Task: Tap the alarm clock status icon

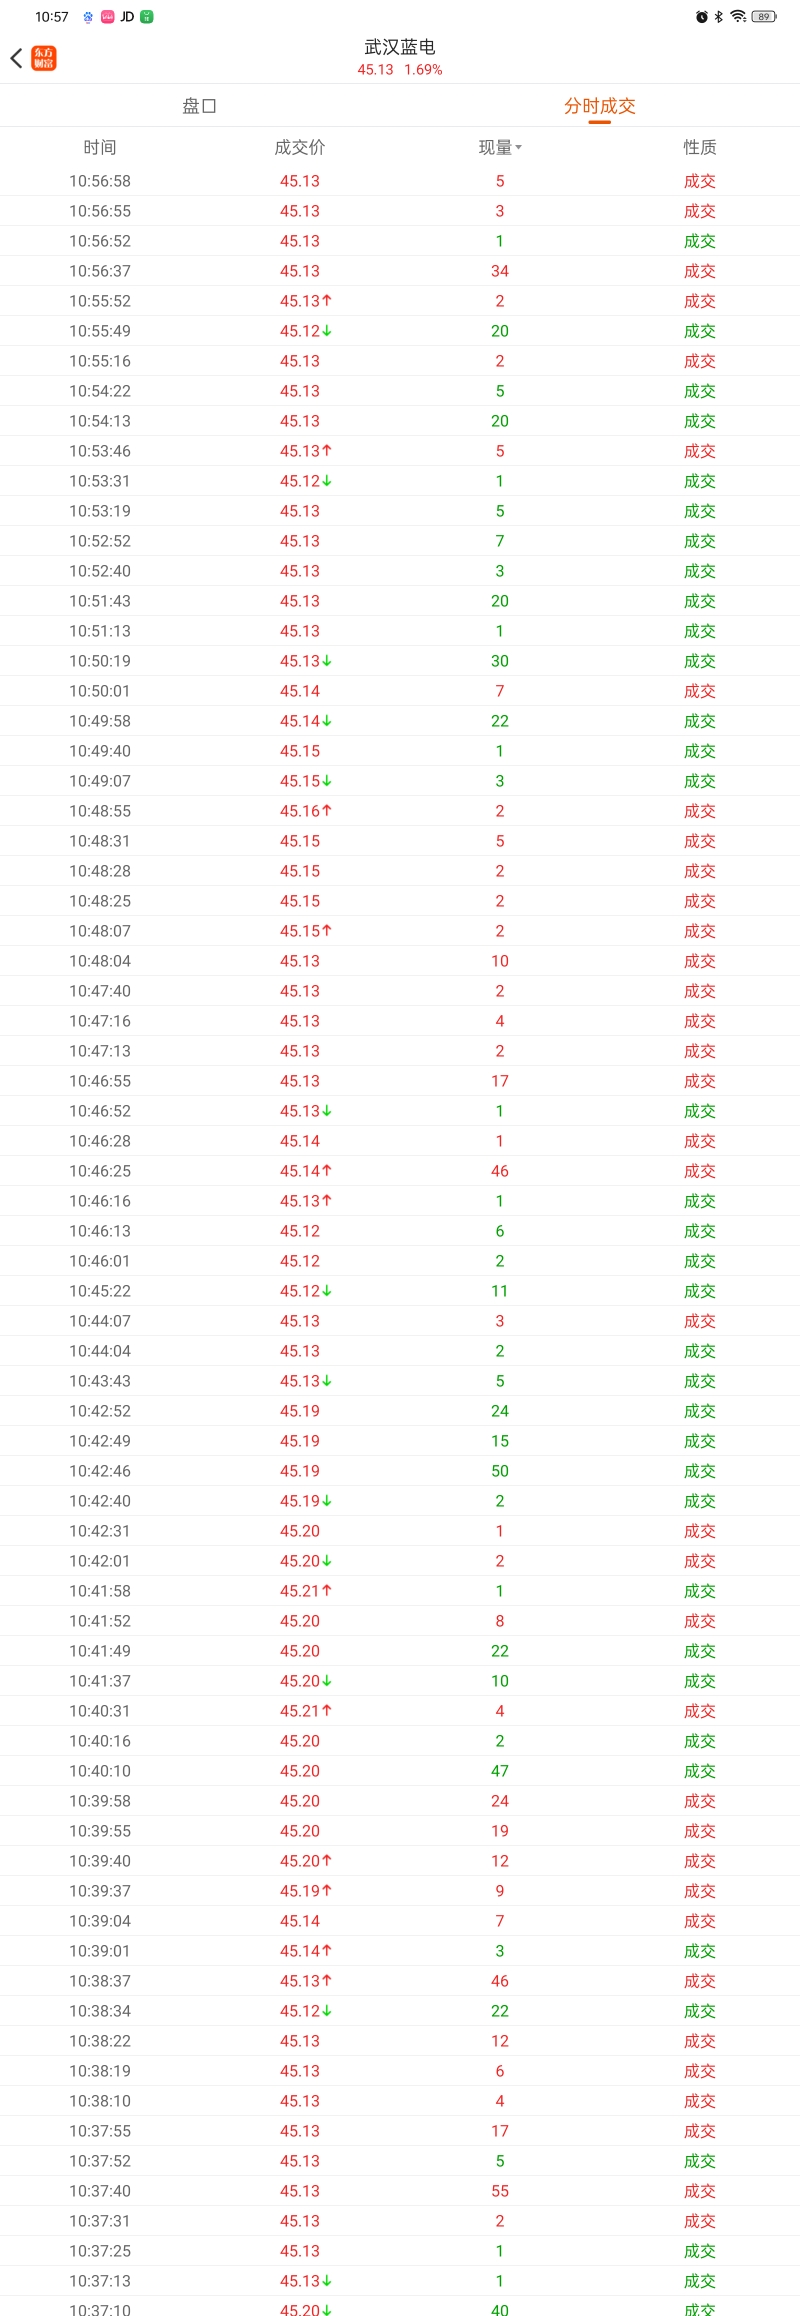Action: [x=702, y=17]
